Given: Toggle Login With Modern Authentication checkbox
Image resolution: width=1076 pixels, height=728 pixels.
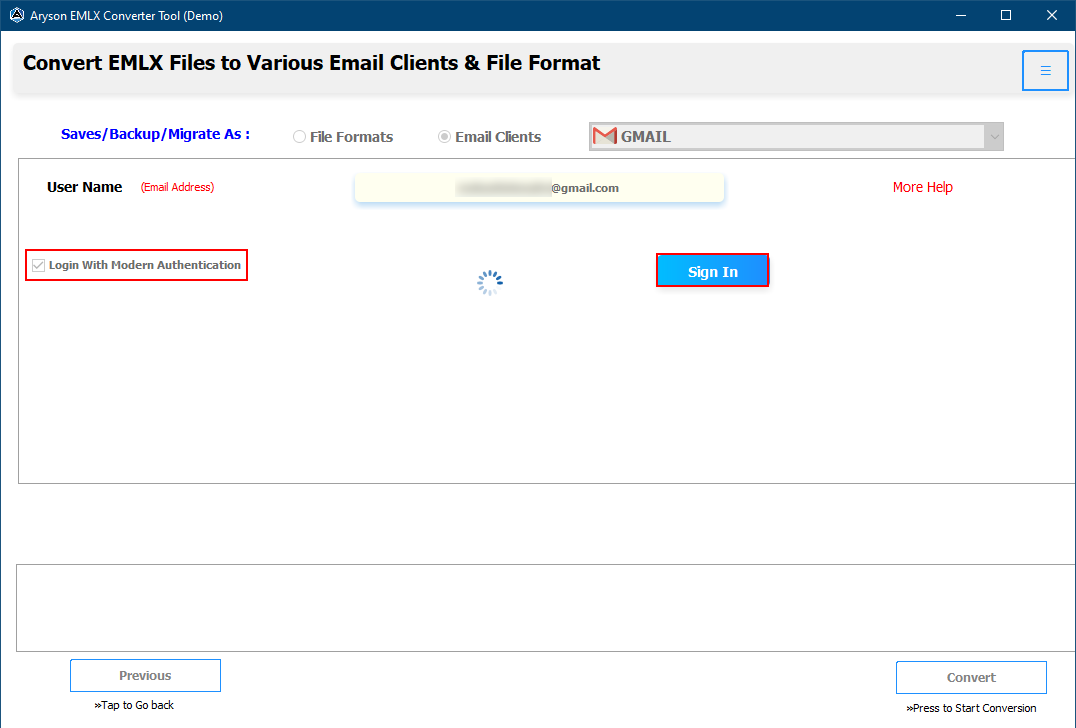Looking at the screenshot, I should [38, 266].
